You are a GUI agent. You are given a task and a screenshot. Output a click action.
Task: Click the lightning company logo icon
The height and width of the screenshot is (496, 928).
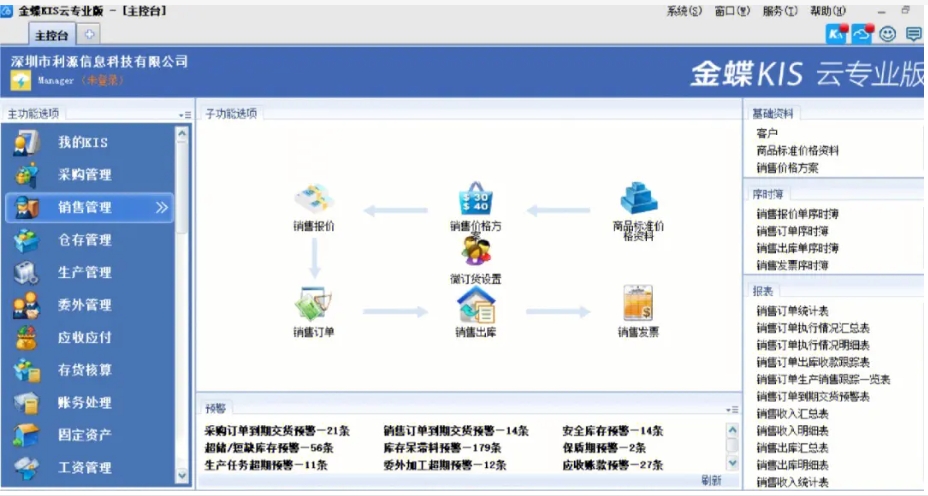click(x=21, y=81)
